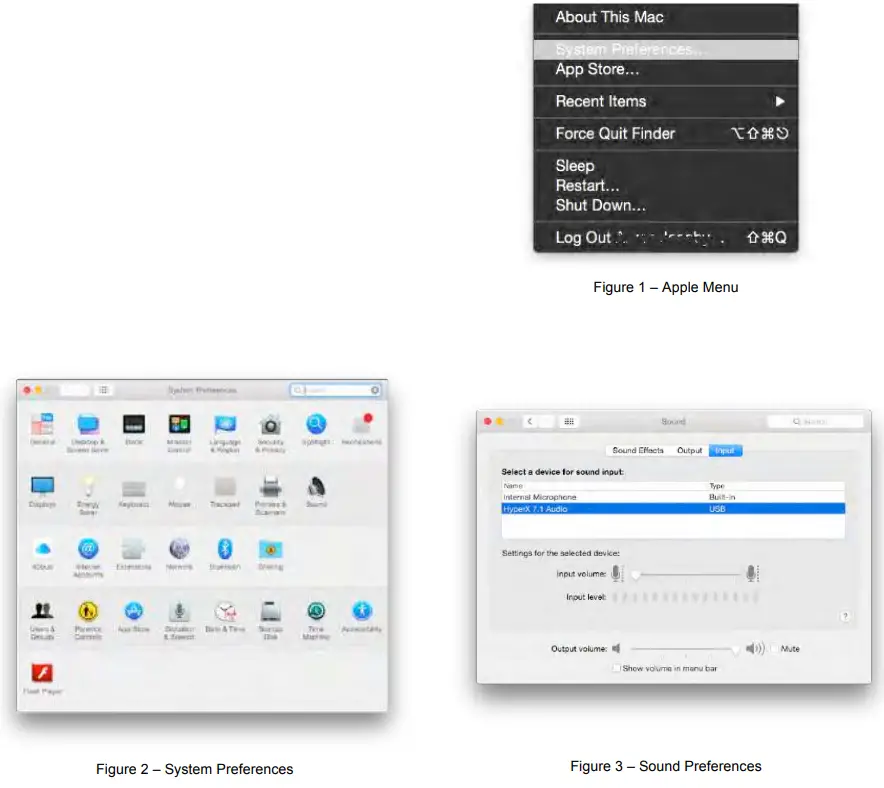This screenshot has width=884, height=788.
Task: Open Desktop & Screen Saver preferences
Action: (x=88, y=424)
